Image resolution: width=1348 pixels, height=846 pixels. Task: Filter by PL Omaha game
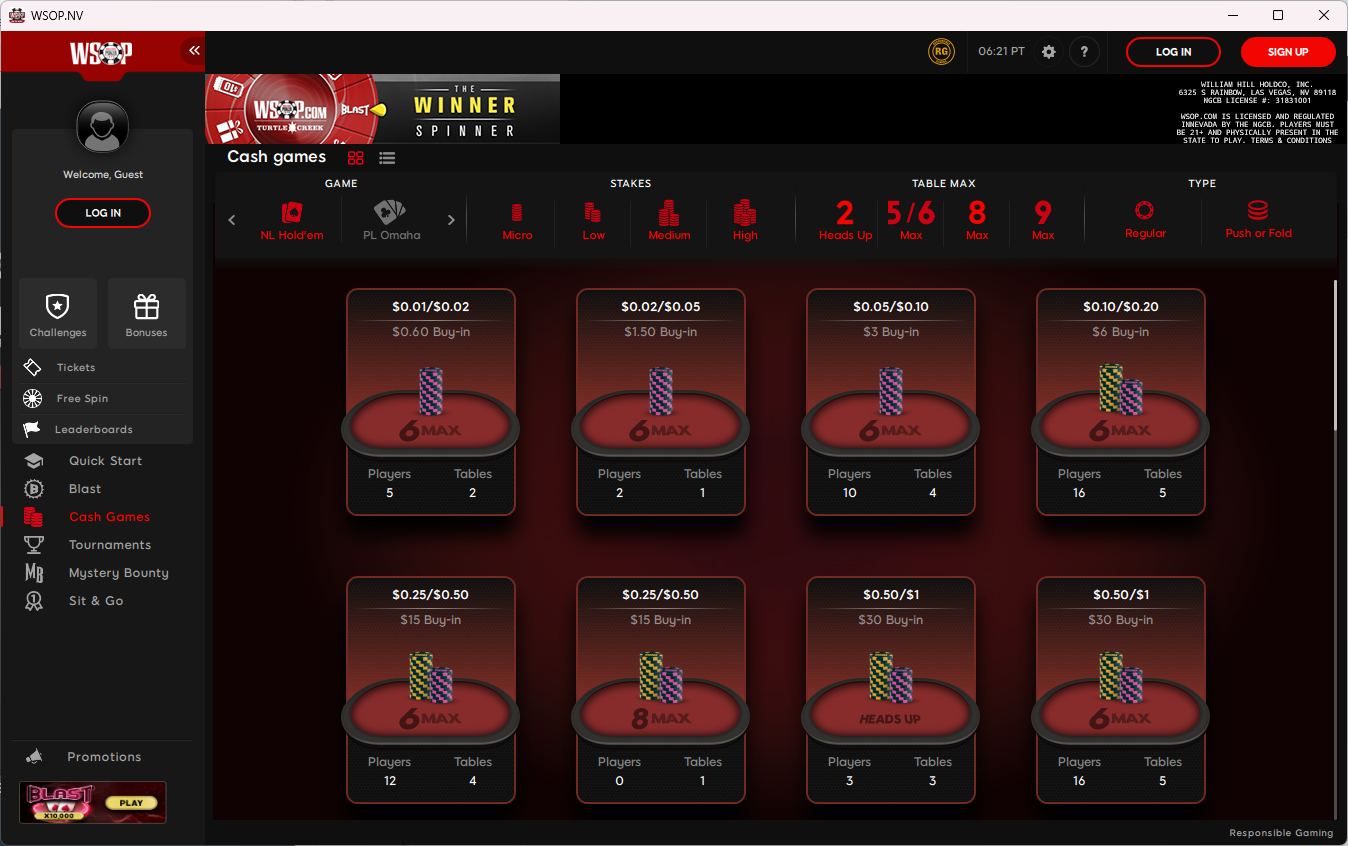(390, 221)
